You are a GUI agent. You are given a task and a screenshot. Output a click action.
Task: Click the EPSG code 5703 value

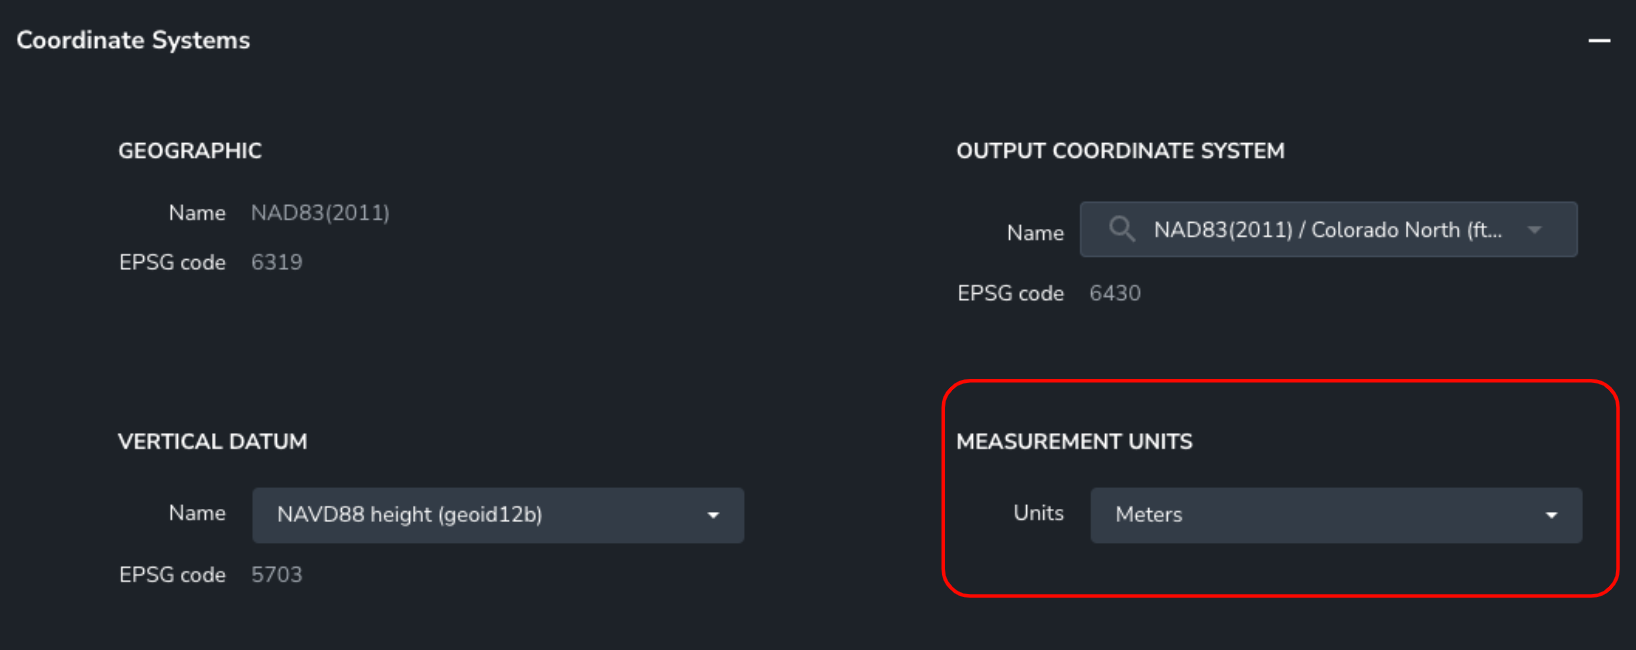click(277, 574)
